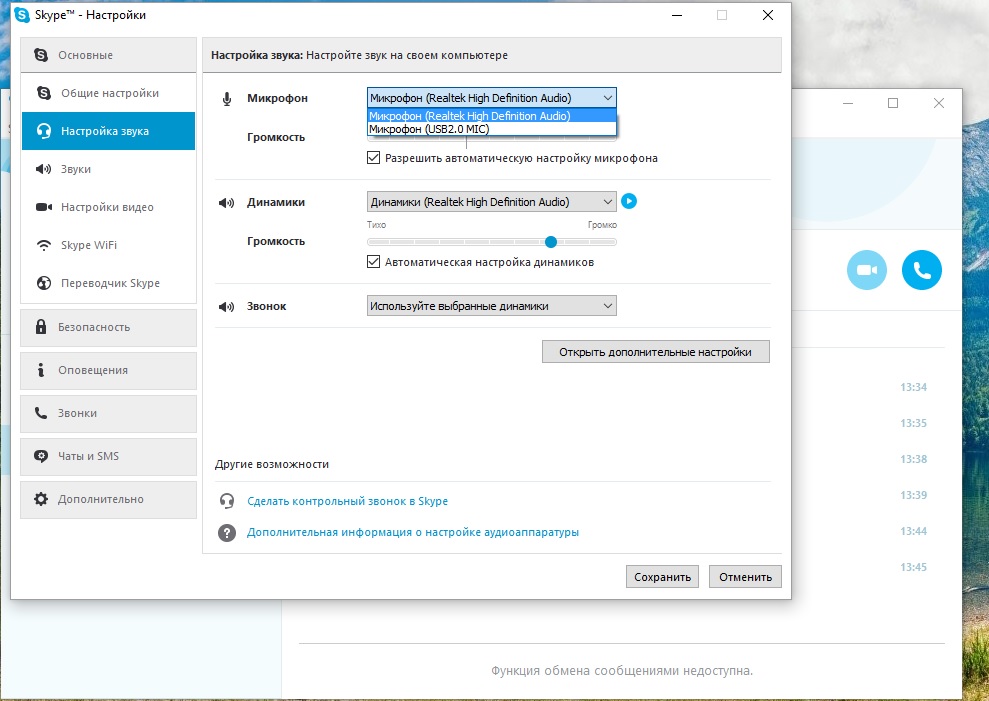
Task: Open the Звонок device dropdown
Action: [x=491, y=306]
